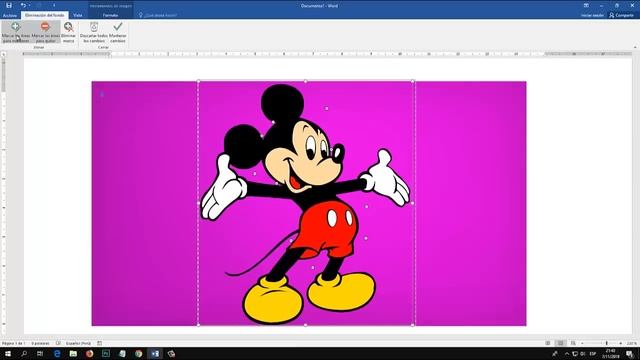Select Marcar las áreas para quitar tool
The image size is (640, 360).
point(45,32)
